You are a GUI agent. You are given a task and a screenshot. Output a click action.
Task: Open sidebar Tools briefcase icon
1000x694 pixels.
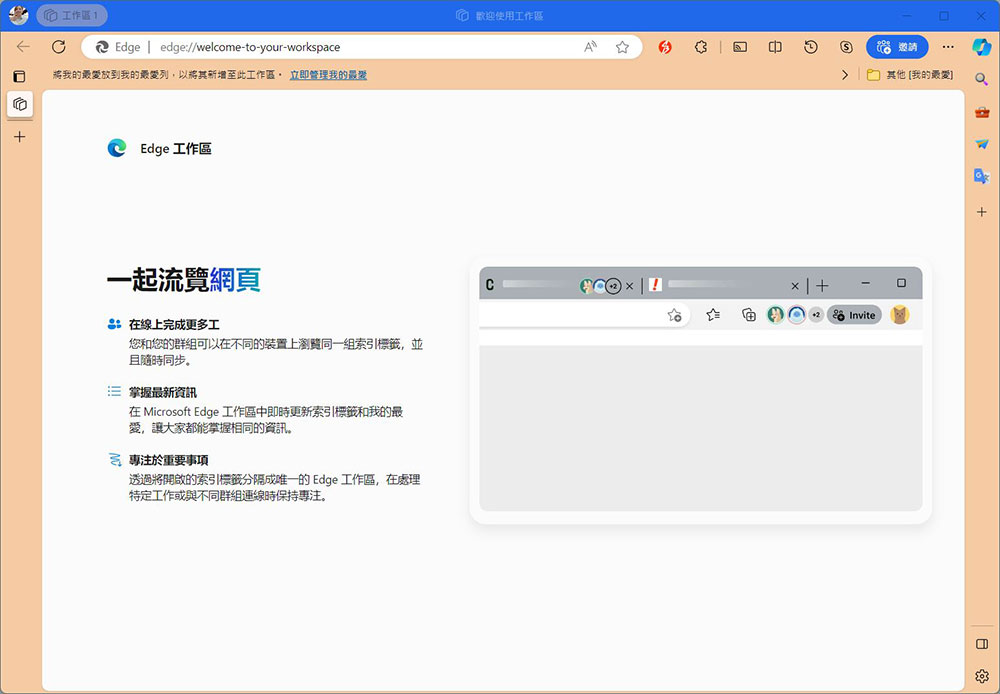tap(982, 112)
